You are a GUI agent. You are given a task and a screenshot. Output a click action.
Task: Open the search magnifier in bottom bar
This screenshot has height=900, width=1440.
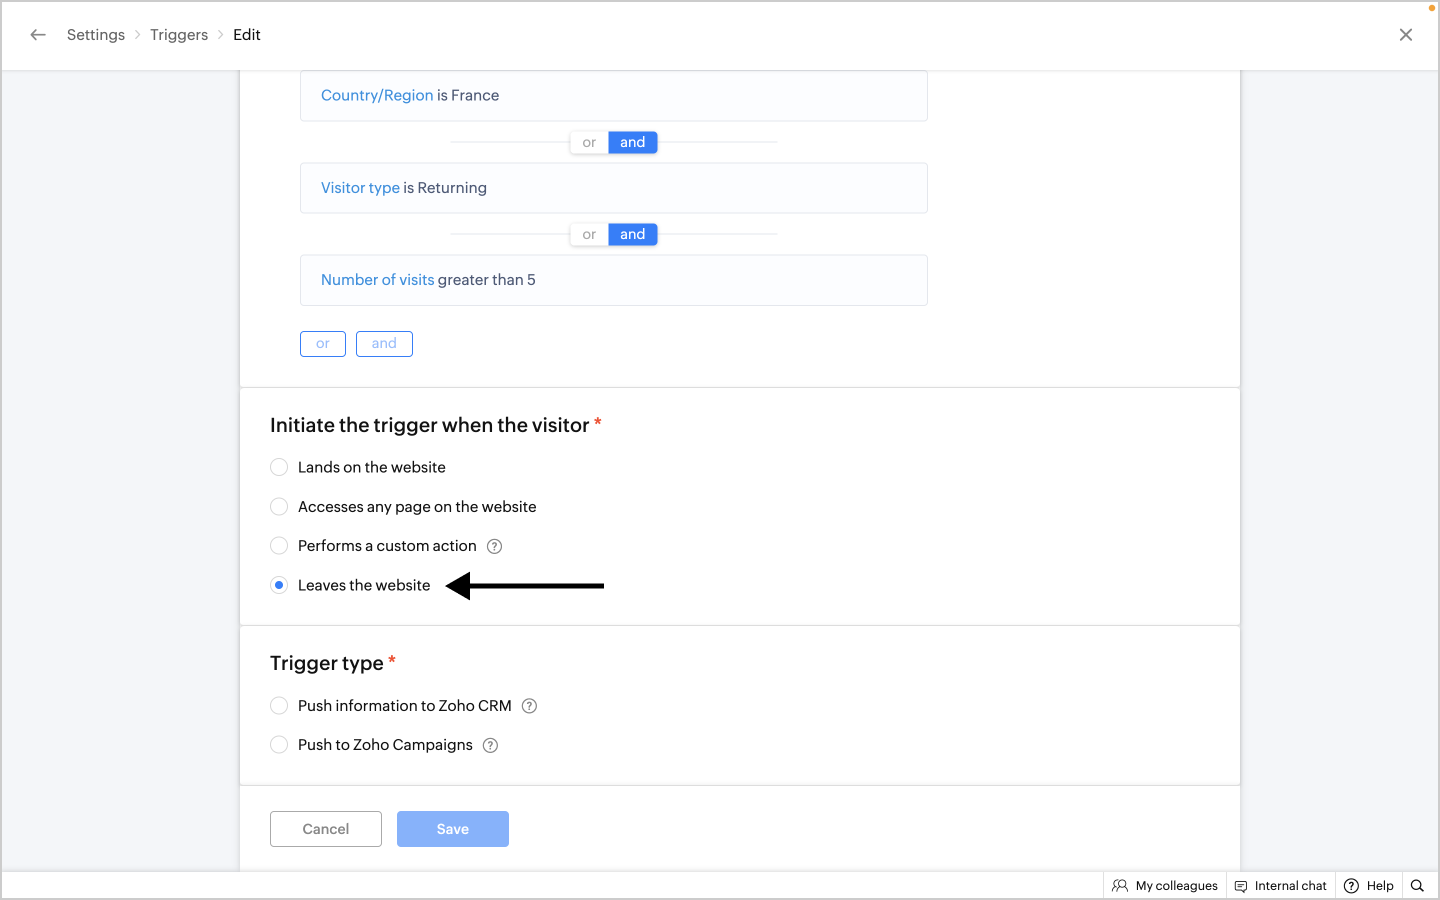tap(1417, 886)
